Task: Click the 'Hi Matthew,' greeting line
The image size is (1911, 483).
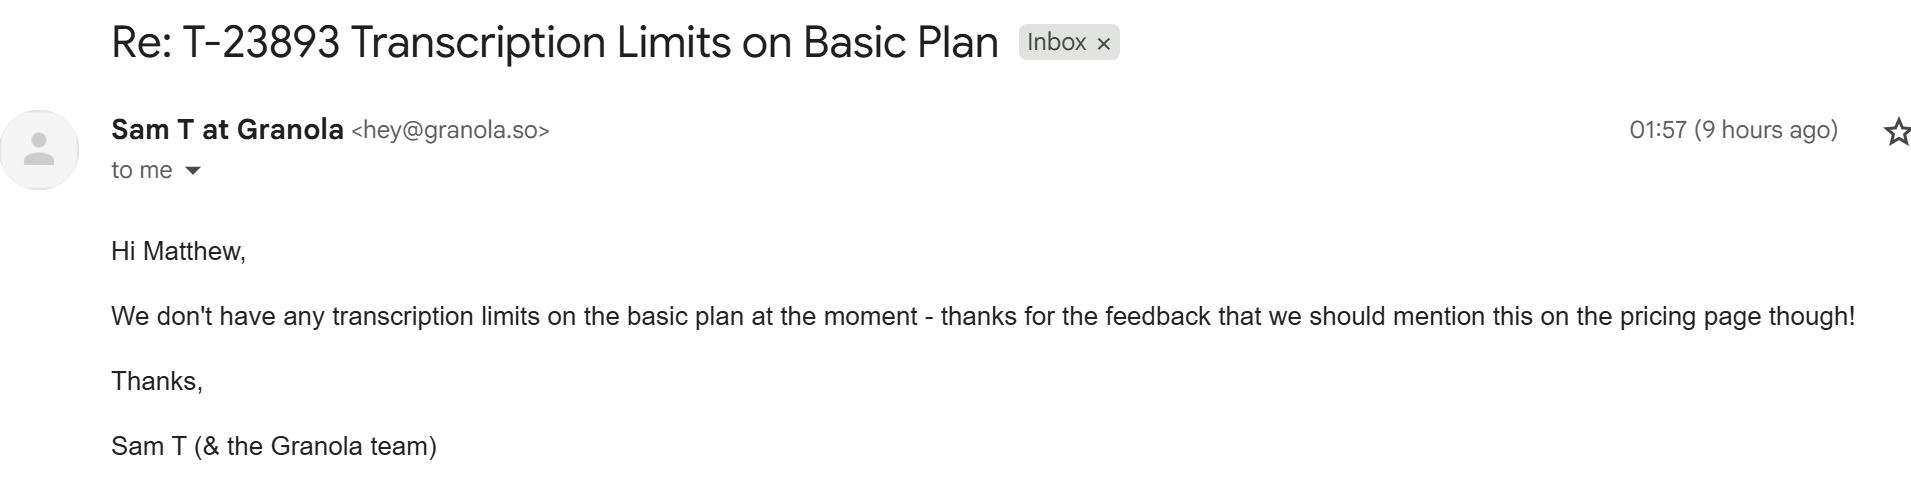Action: (178, 251)
